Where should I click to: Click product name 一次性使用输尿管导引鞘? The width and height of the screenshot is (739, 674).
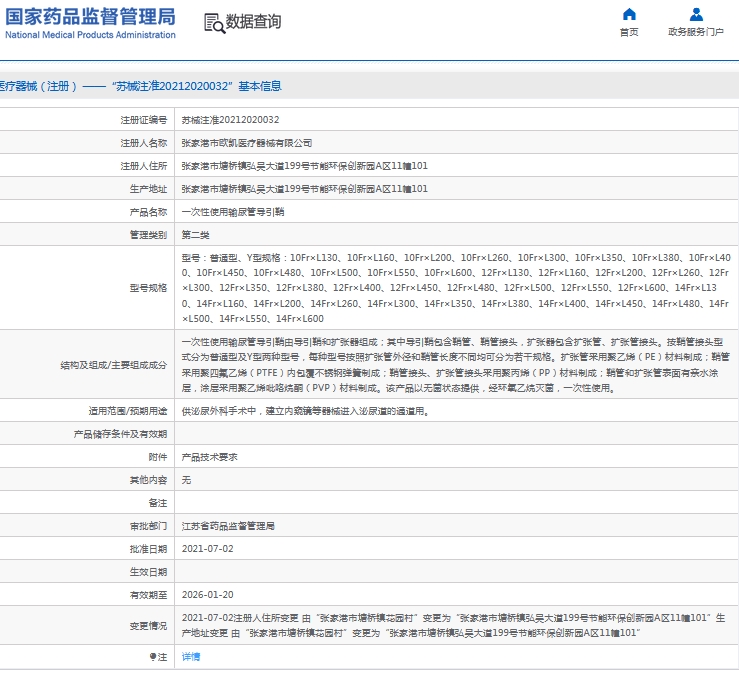[x=233, y=212]
